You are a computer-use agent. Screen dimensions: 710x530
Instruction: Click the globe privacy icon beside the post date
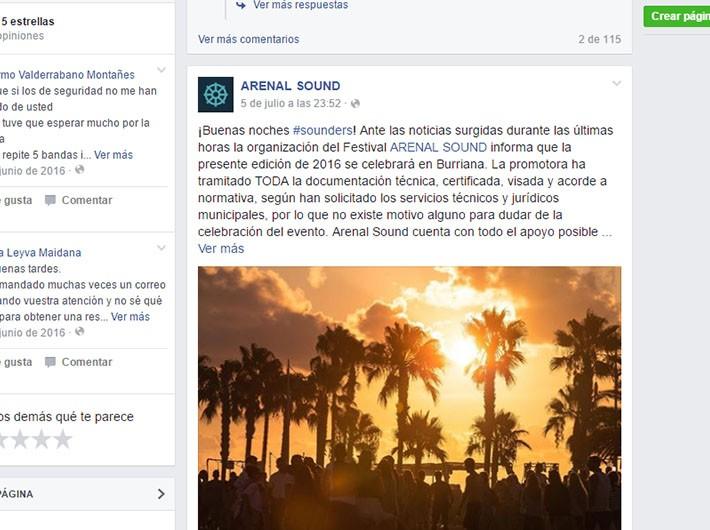355,104
